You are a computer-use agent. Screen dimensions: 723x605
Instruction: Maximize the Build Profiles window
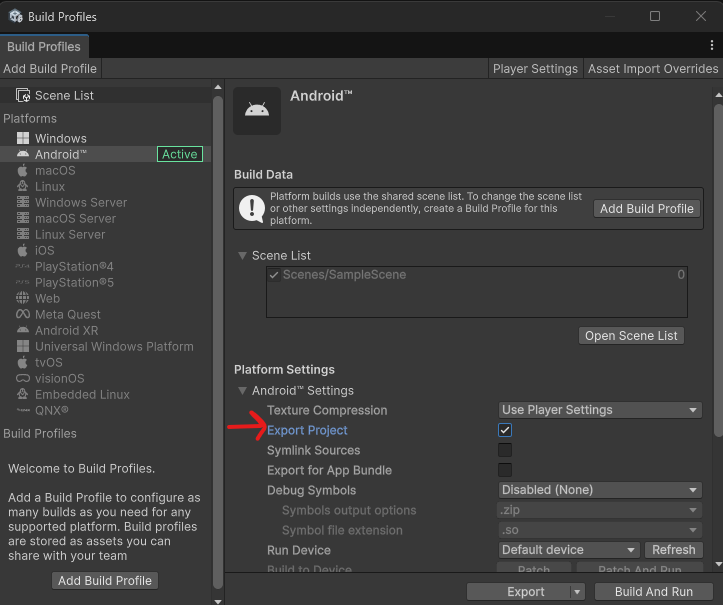coord(655,16)
